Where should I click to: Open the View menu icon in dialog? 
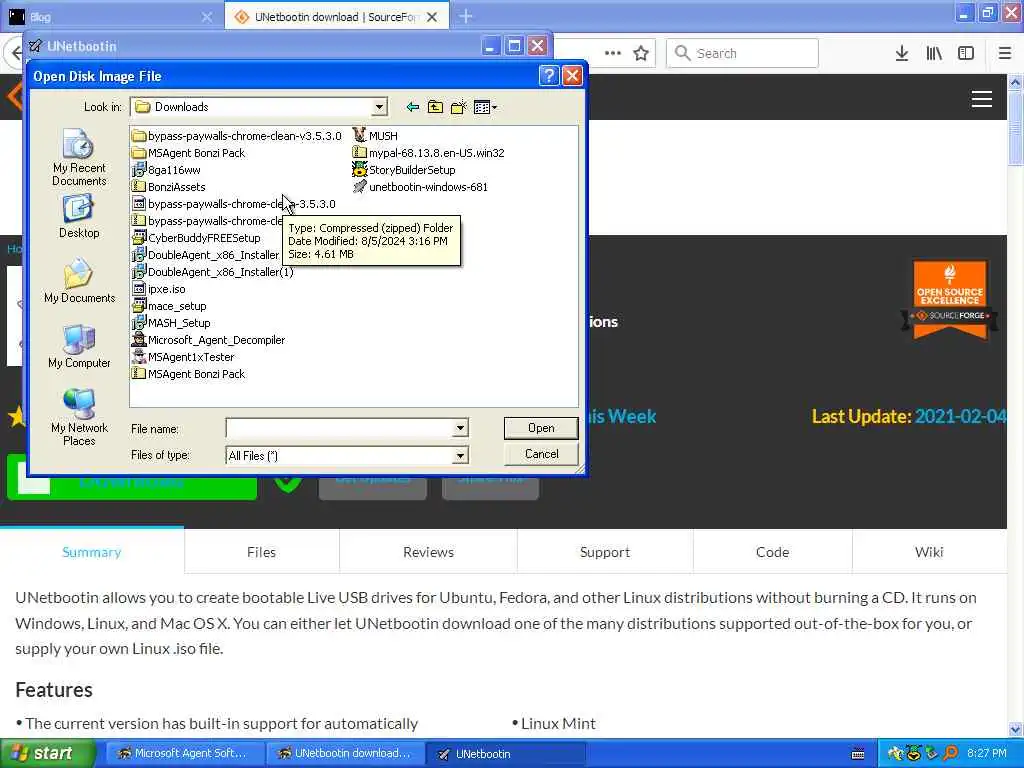485,107
